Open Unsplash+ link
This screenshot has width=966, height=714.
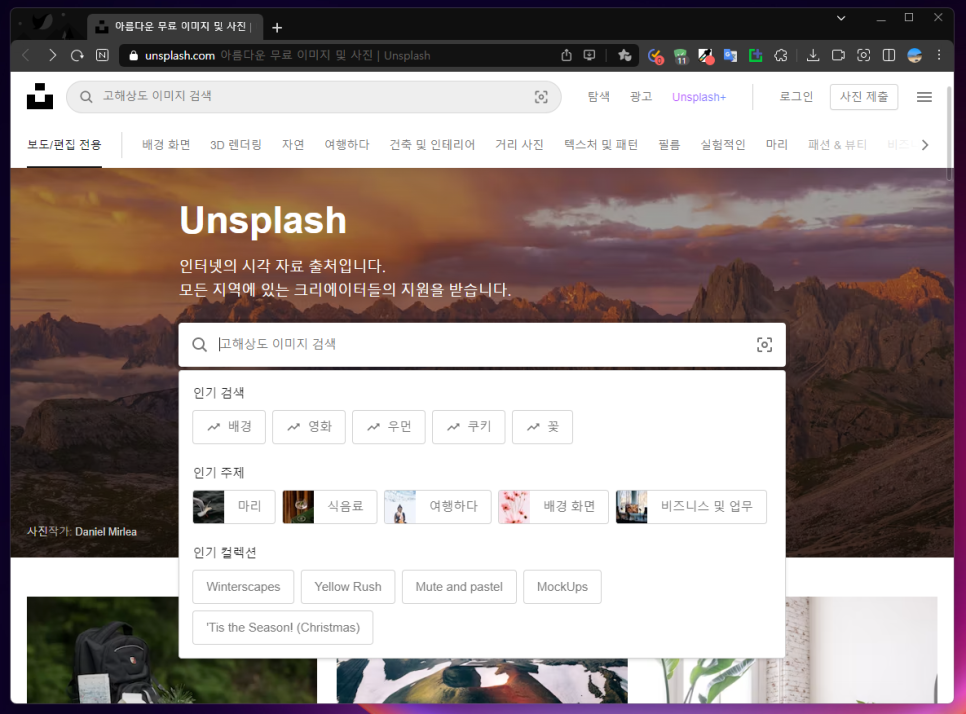pos(699,97)
